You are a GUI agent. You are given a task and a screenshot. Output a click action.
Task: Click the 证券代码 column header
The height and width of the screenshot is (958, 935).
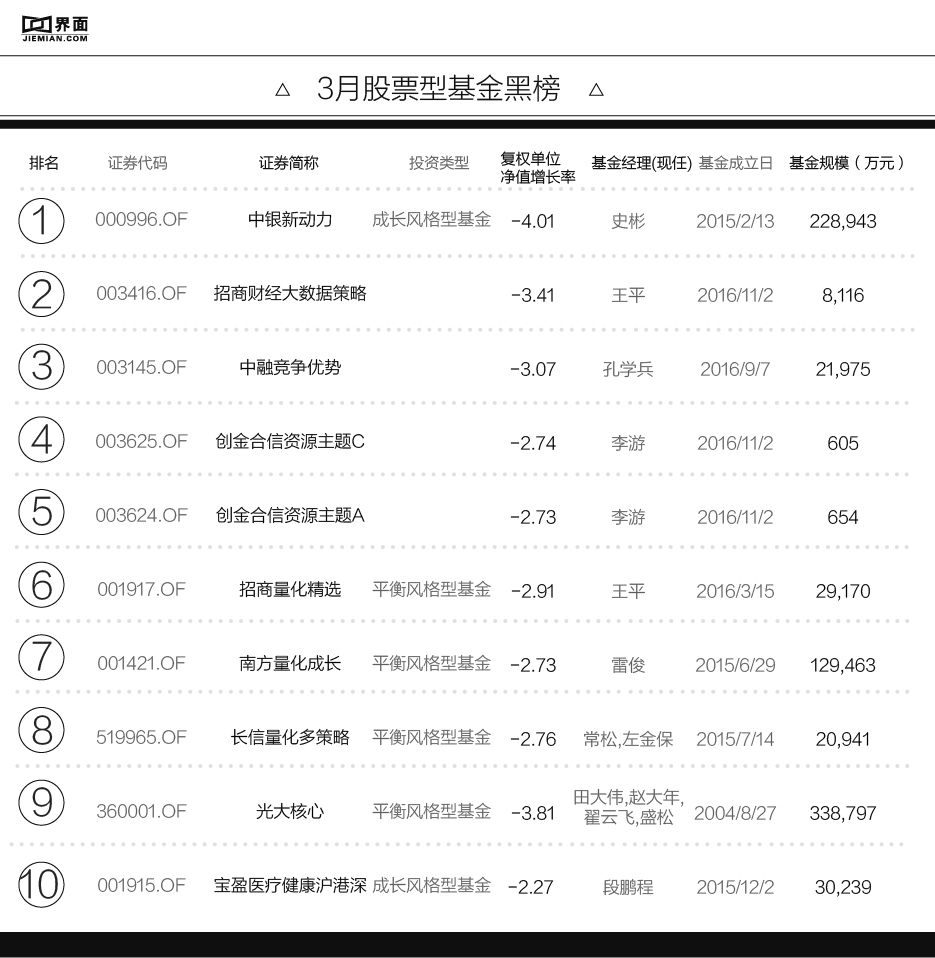[138, 163]
